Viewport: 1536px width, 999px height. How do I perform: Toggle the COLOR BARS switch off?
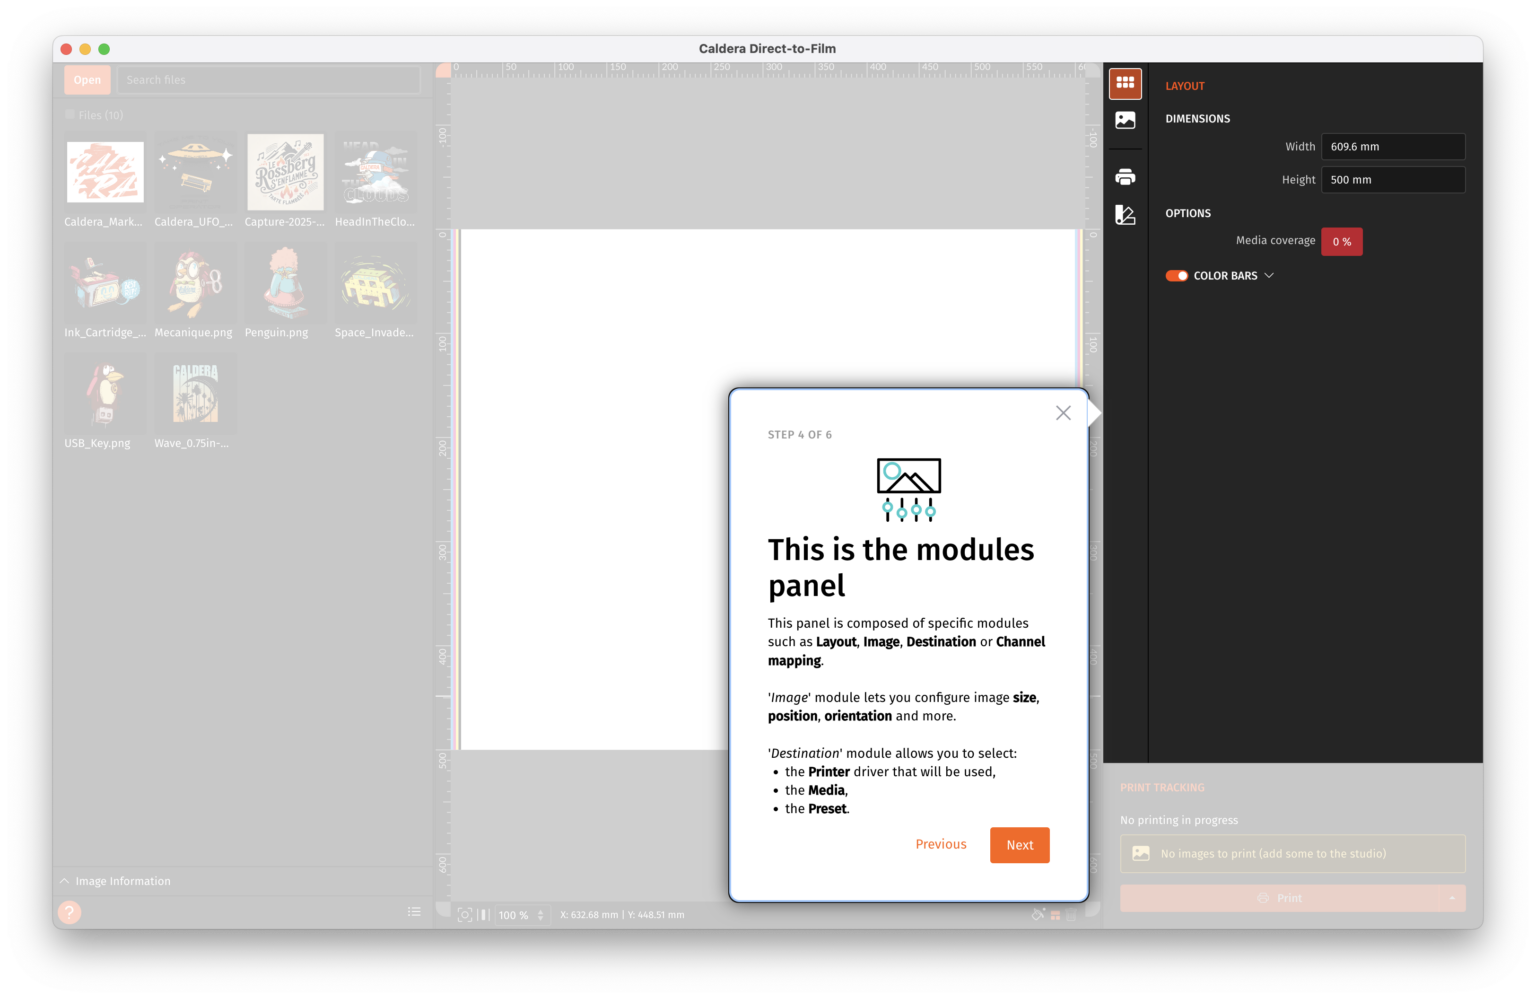coord(1175,275)
